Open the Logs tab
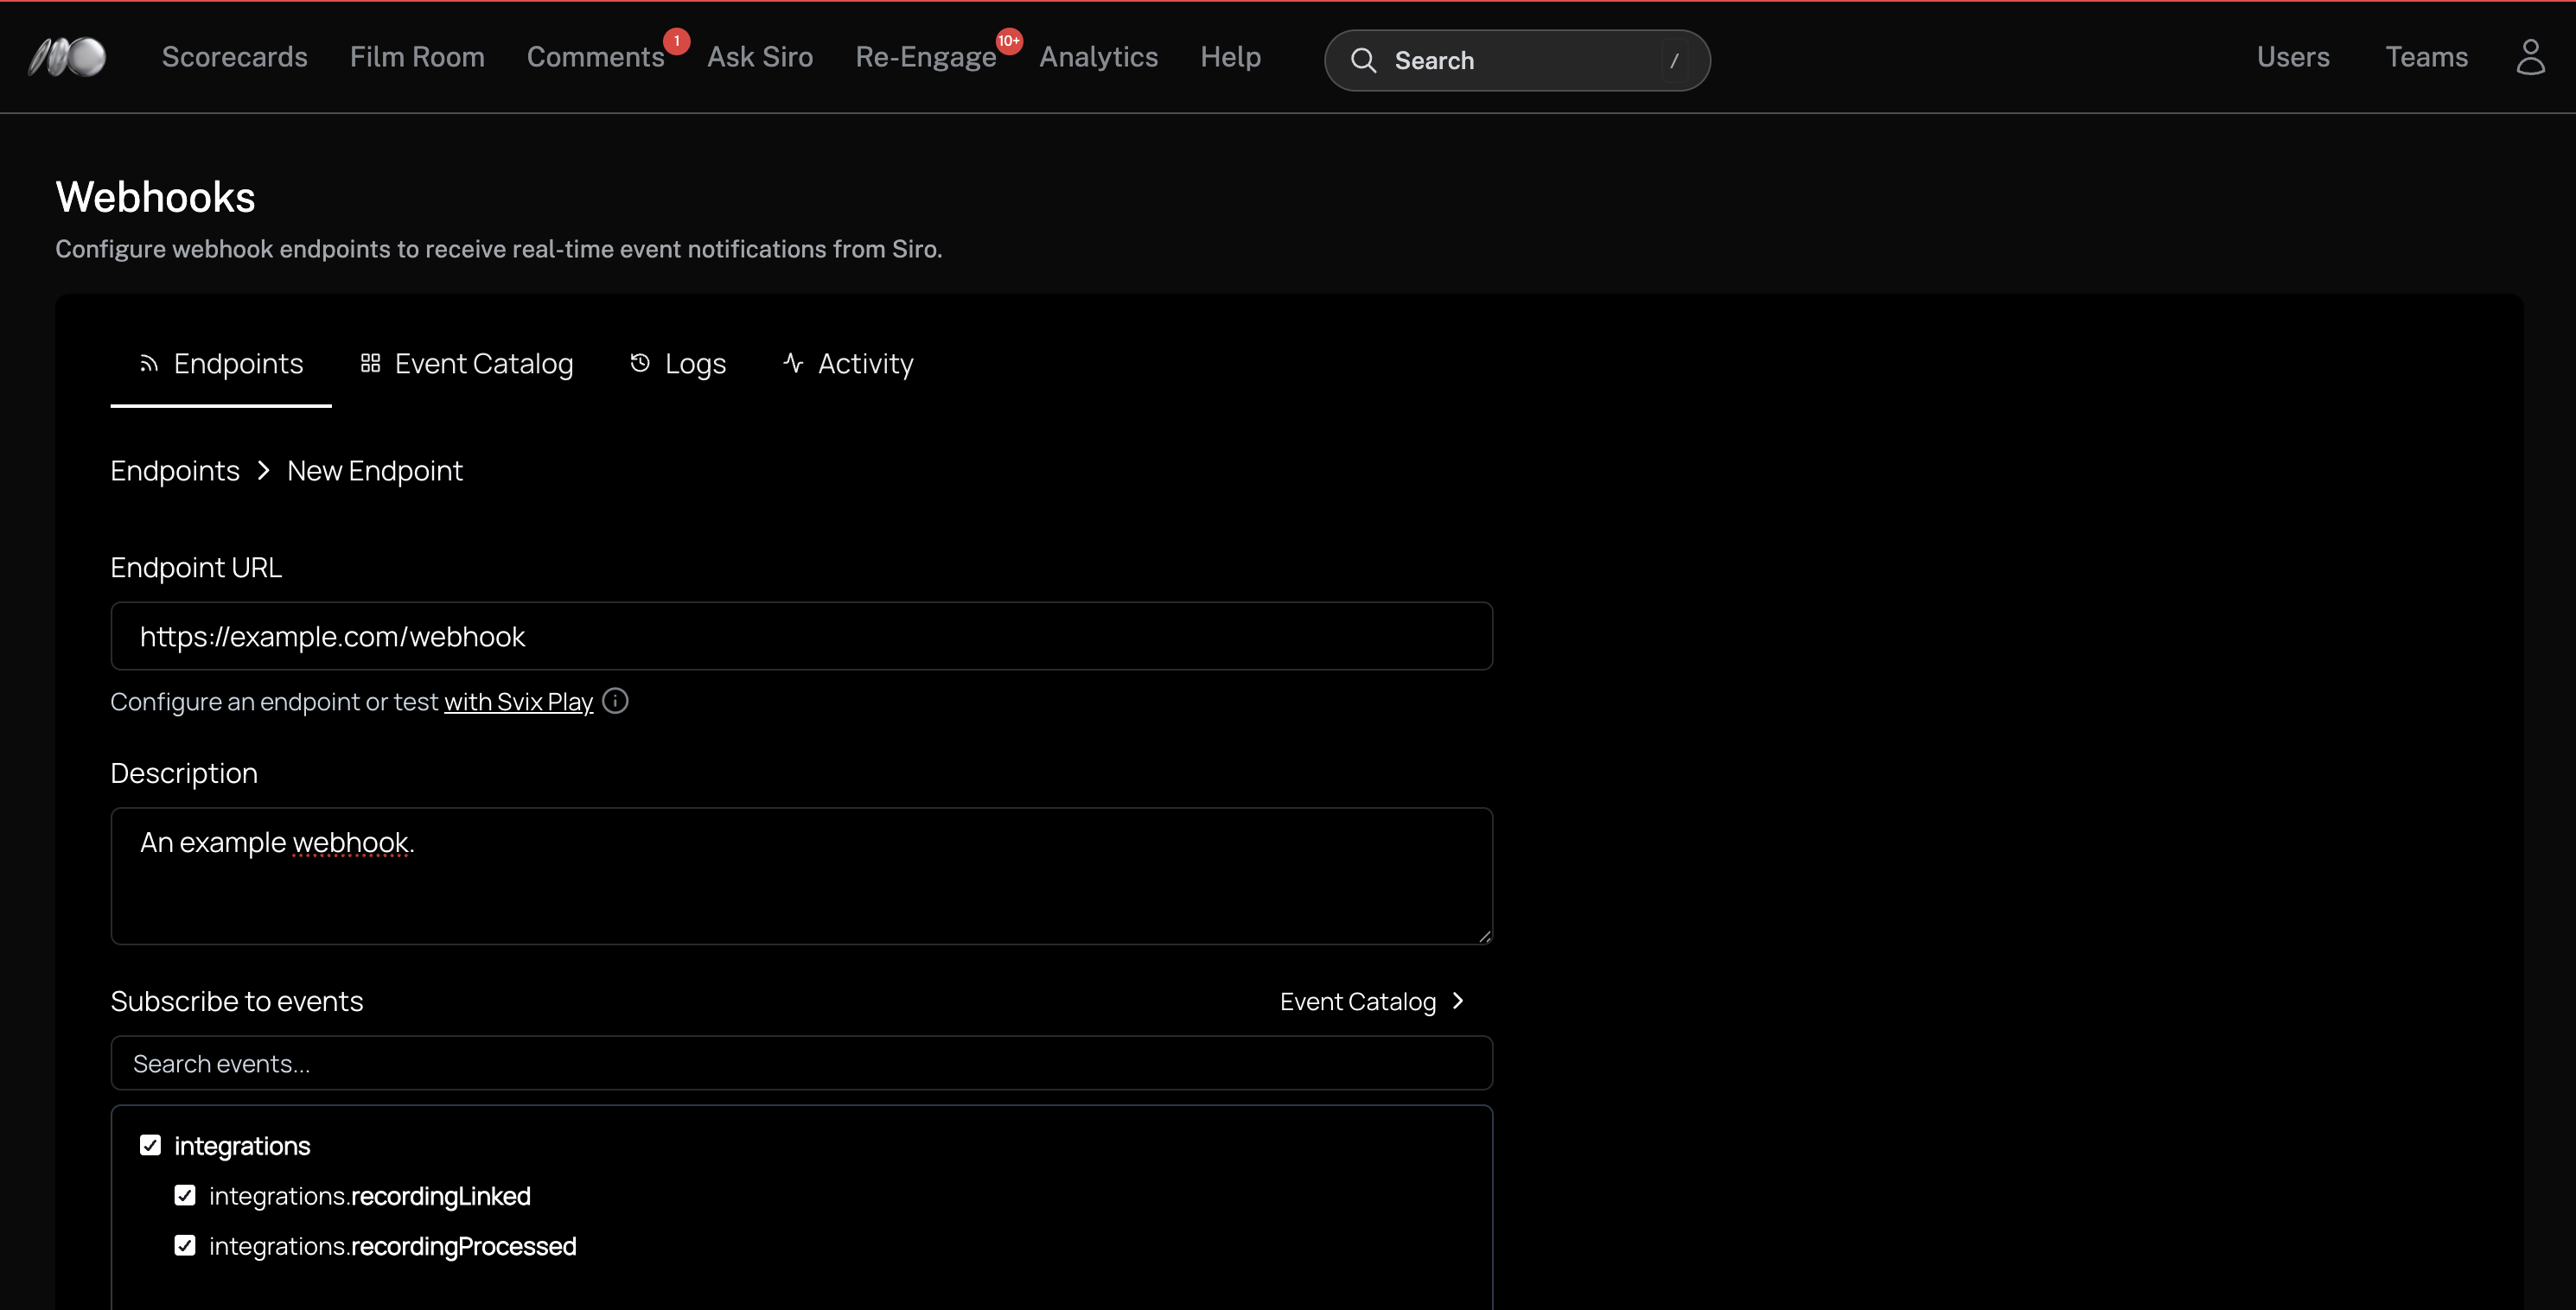 [x=678, y=364]
